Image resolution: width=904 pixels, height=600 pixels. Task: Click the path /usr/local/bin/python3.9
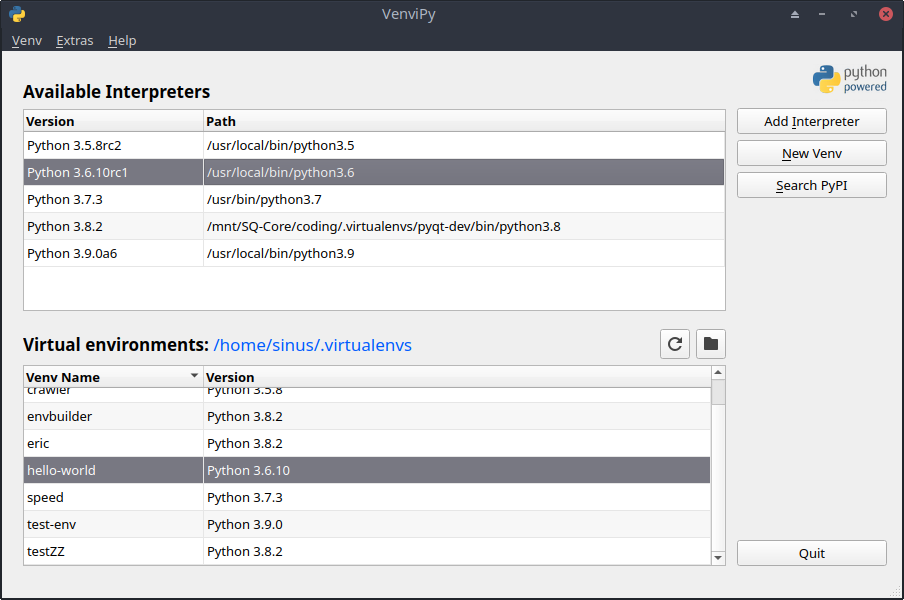pyautogui.click(x=281, y=254)
